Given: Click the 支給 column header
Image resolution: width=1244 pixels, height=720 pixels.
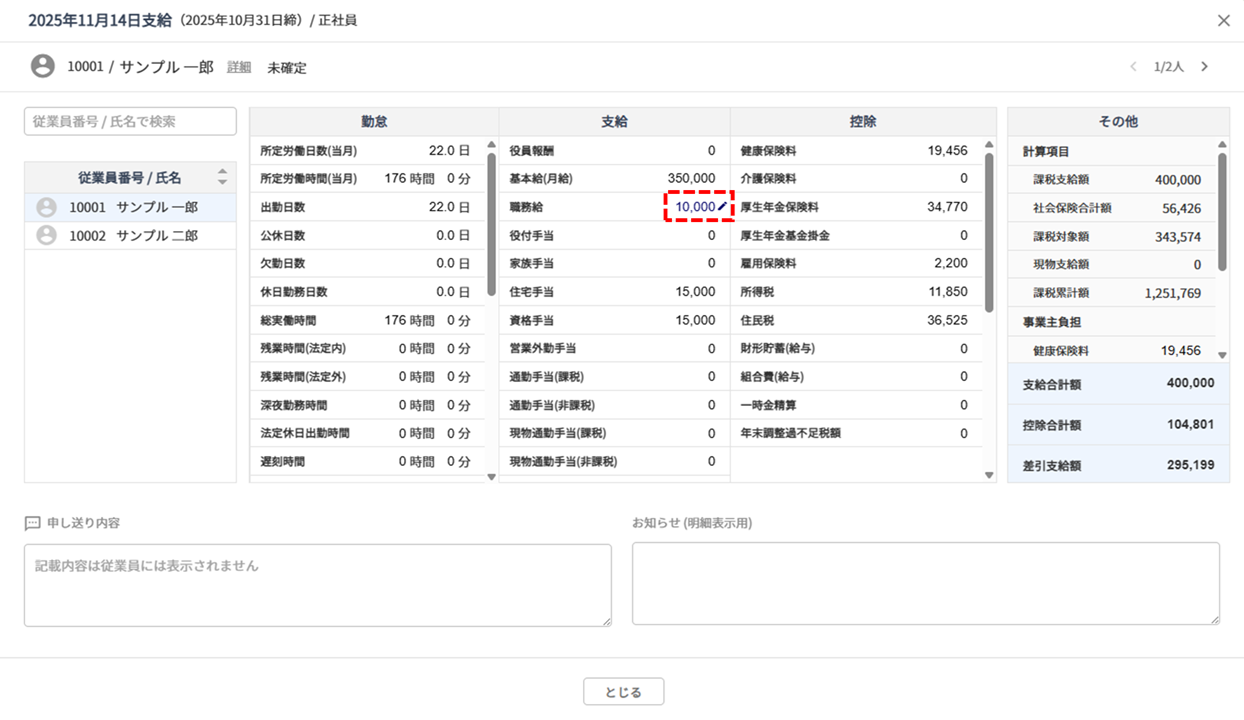Looking at the screenshot, I should [614, 121].
